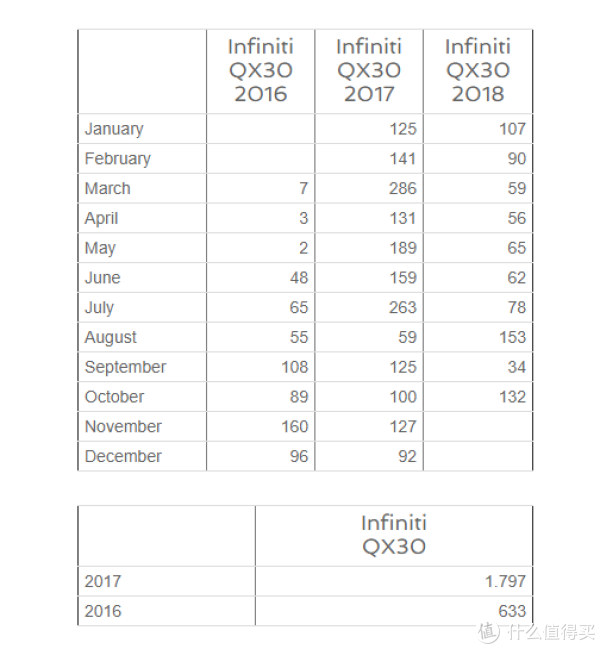Click the watermark logo in the corner

click(488, 632)
